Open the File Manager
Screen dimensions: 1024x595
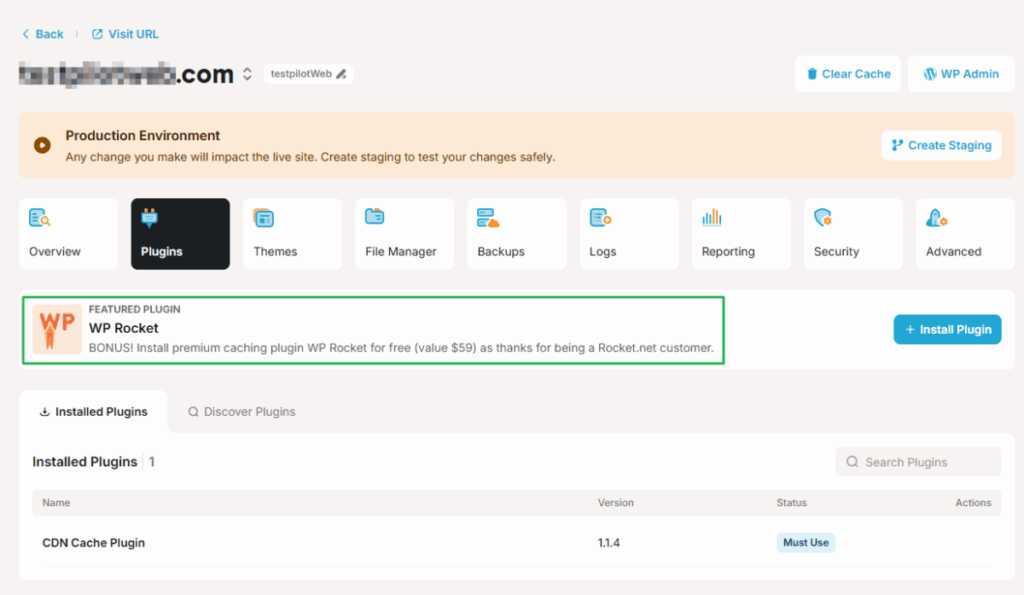(402, 234)
